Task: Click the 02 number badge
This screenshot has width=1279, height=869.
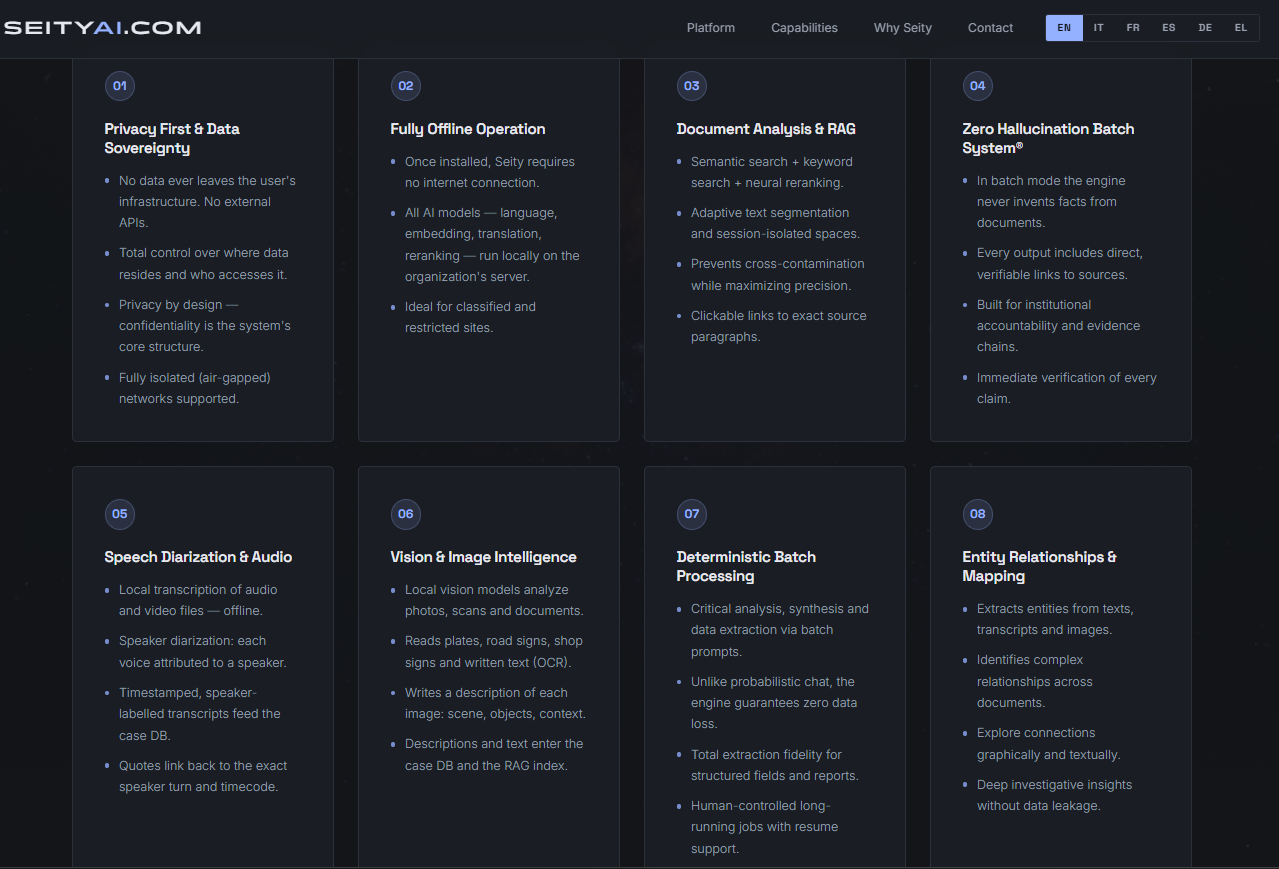Action: click(406, 86)
